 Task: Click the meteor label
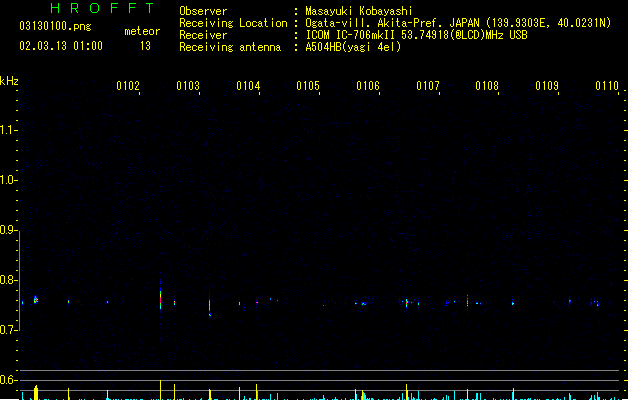142,31
